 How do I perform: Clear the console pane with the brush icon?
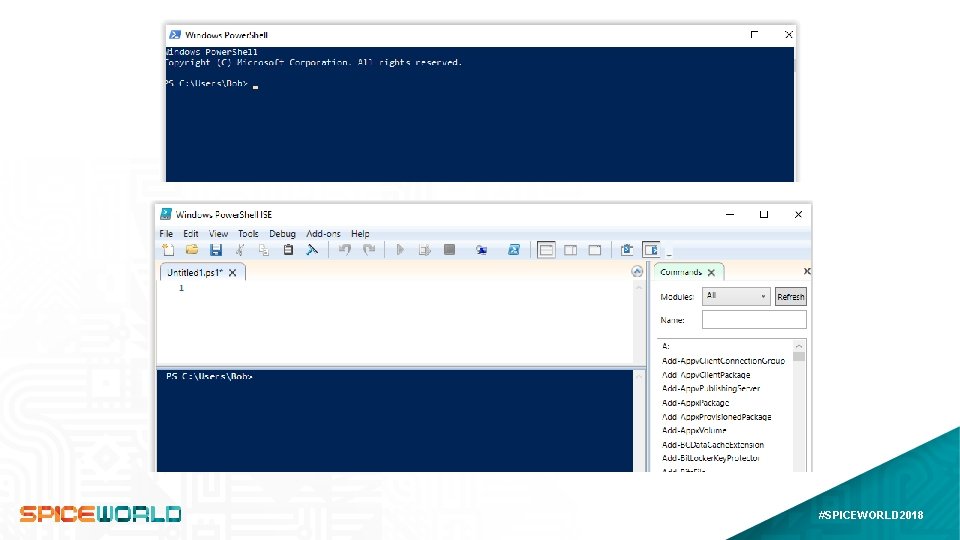pos(312,250)
